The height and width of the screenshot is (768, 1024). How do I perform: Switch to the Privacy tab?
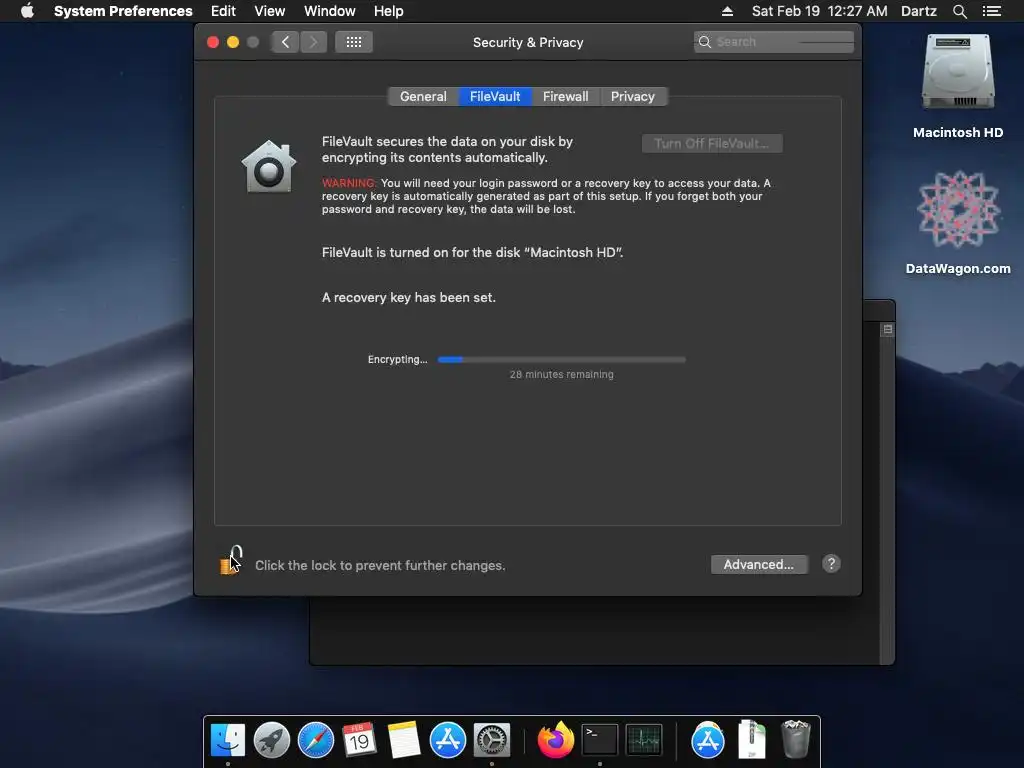coord(633,97)
